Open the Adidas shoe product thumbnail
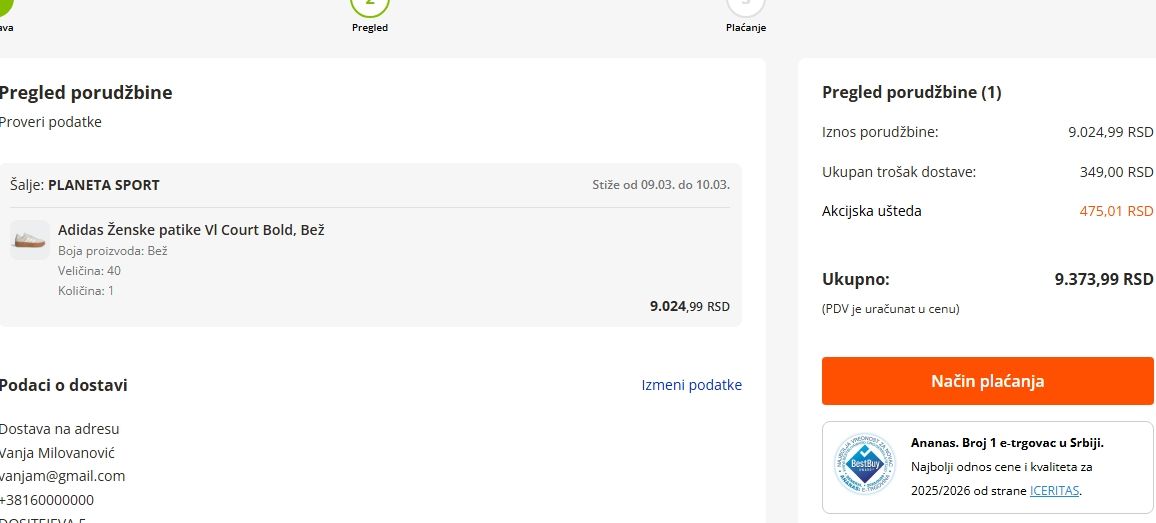 [30, 240]
